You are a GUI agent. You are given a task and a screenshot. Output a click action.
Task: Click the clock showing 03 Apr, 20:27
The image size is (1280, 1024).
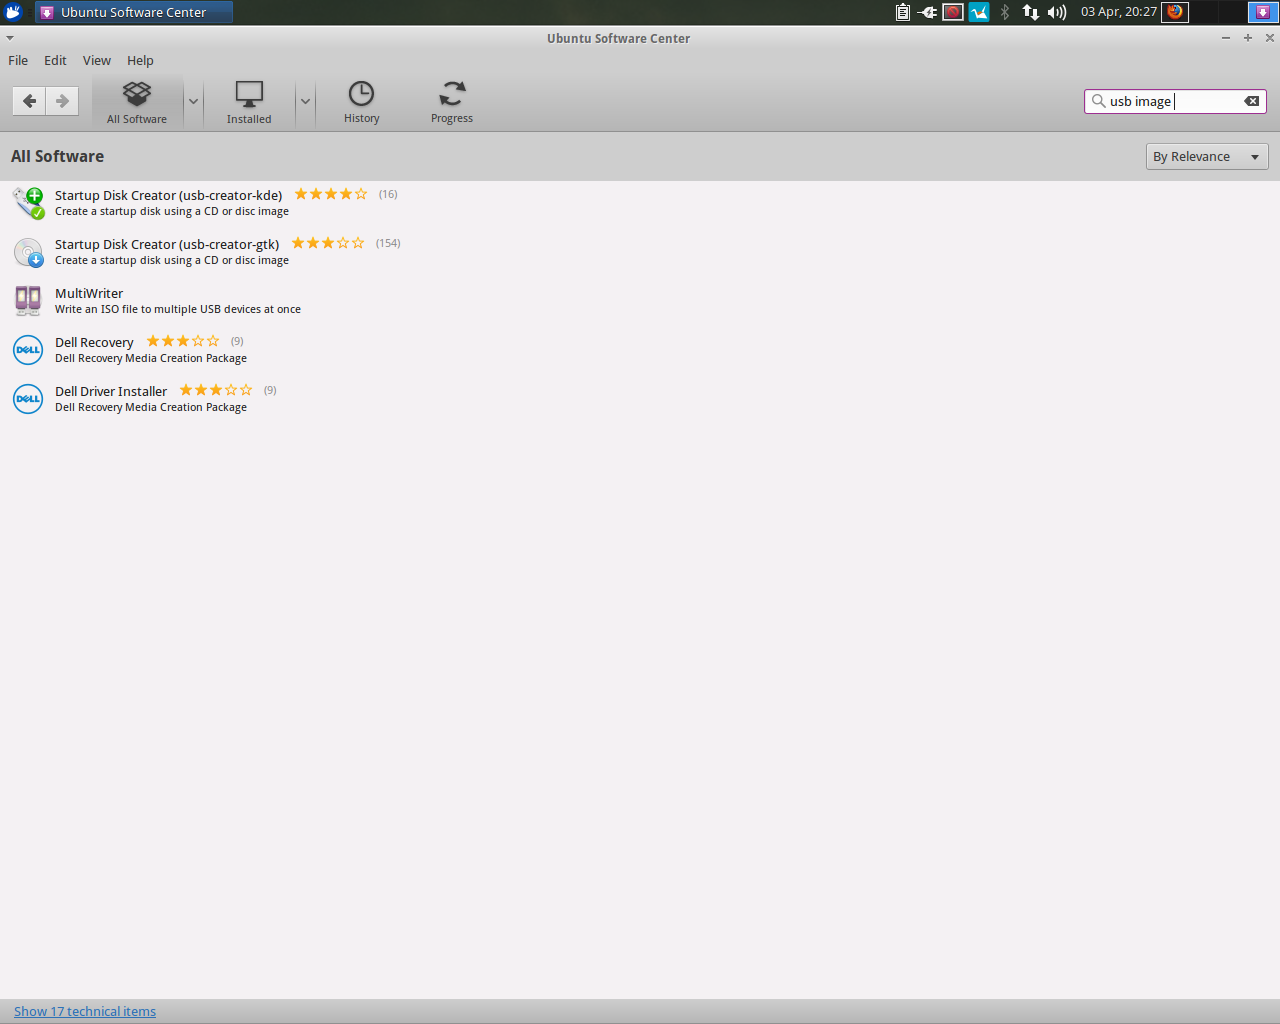[x=1118, y=12]
